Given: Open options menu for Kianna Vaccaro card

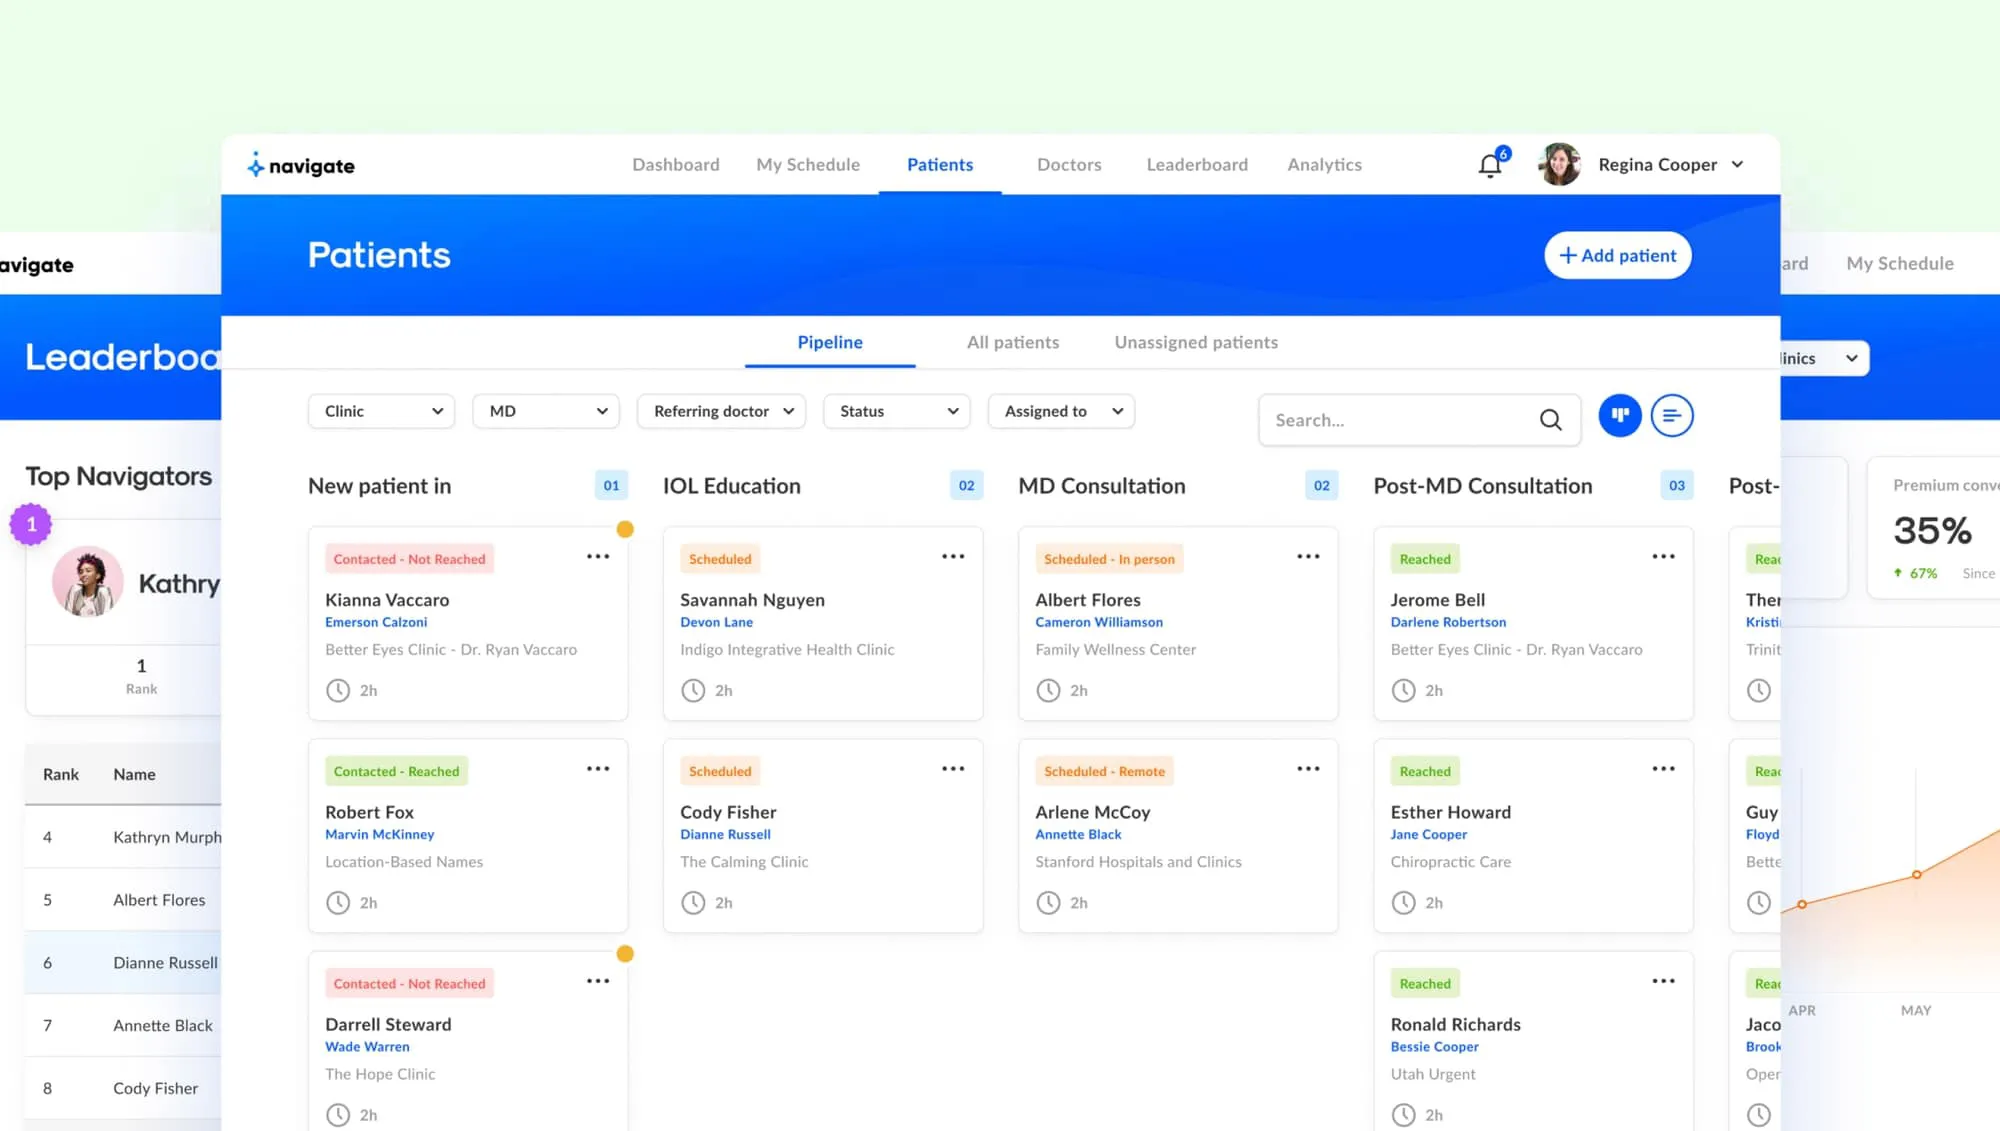Looking at the screenshot, I should coord(598,556).
